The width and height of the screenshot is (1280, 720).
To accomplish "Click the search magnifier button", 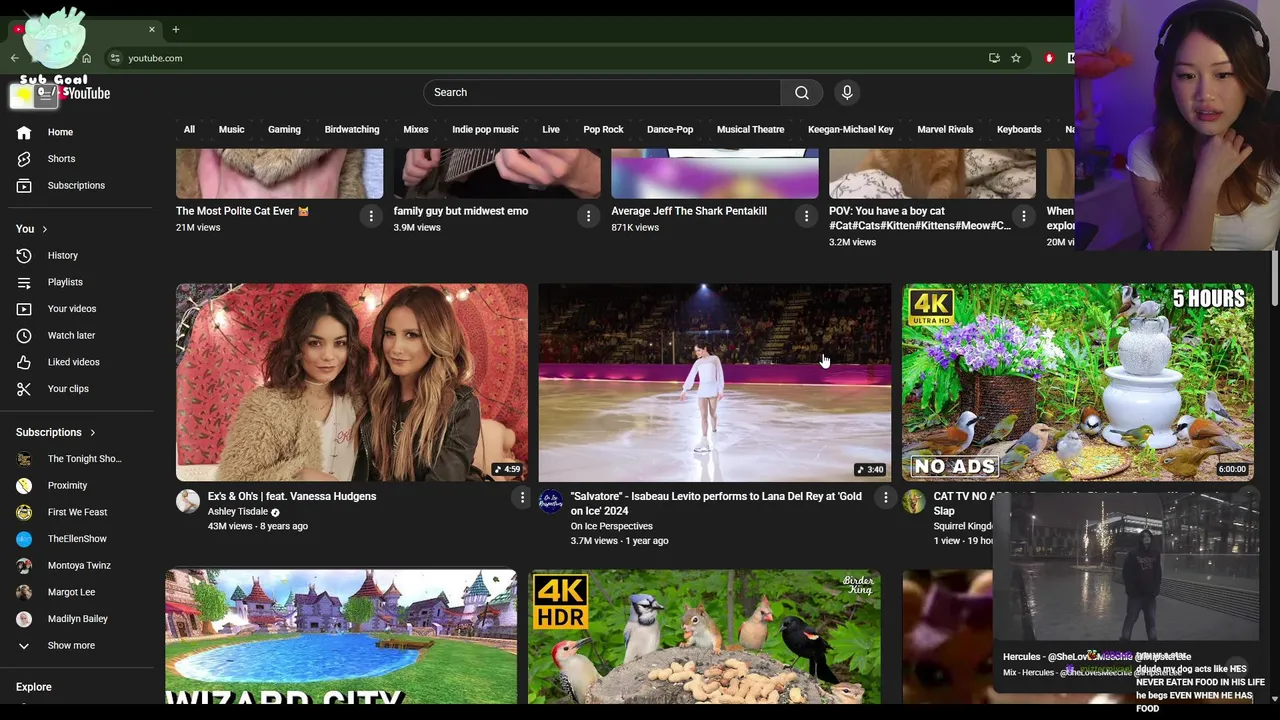I will click(x=802, y=93).
